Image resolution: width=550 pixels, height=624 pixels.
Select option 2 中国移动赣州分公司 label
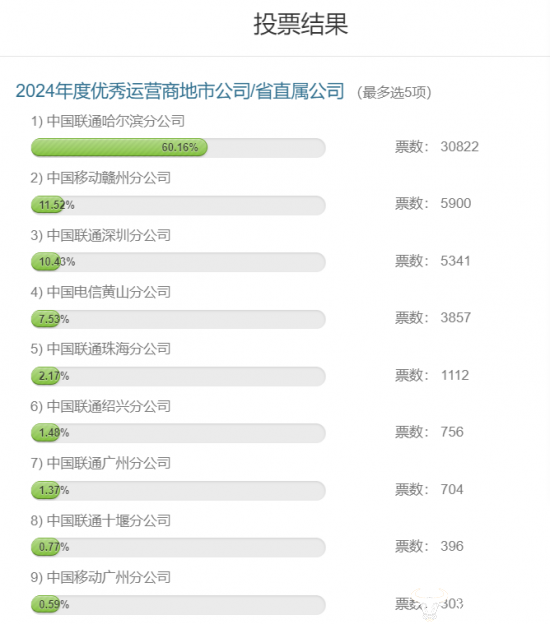(x=101, y=178)
